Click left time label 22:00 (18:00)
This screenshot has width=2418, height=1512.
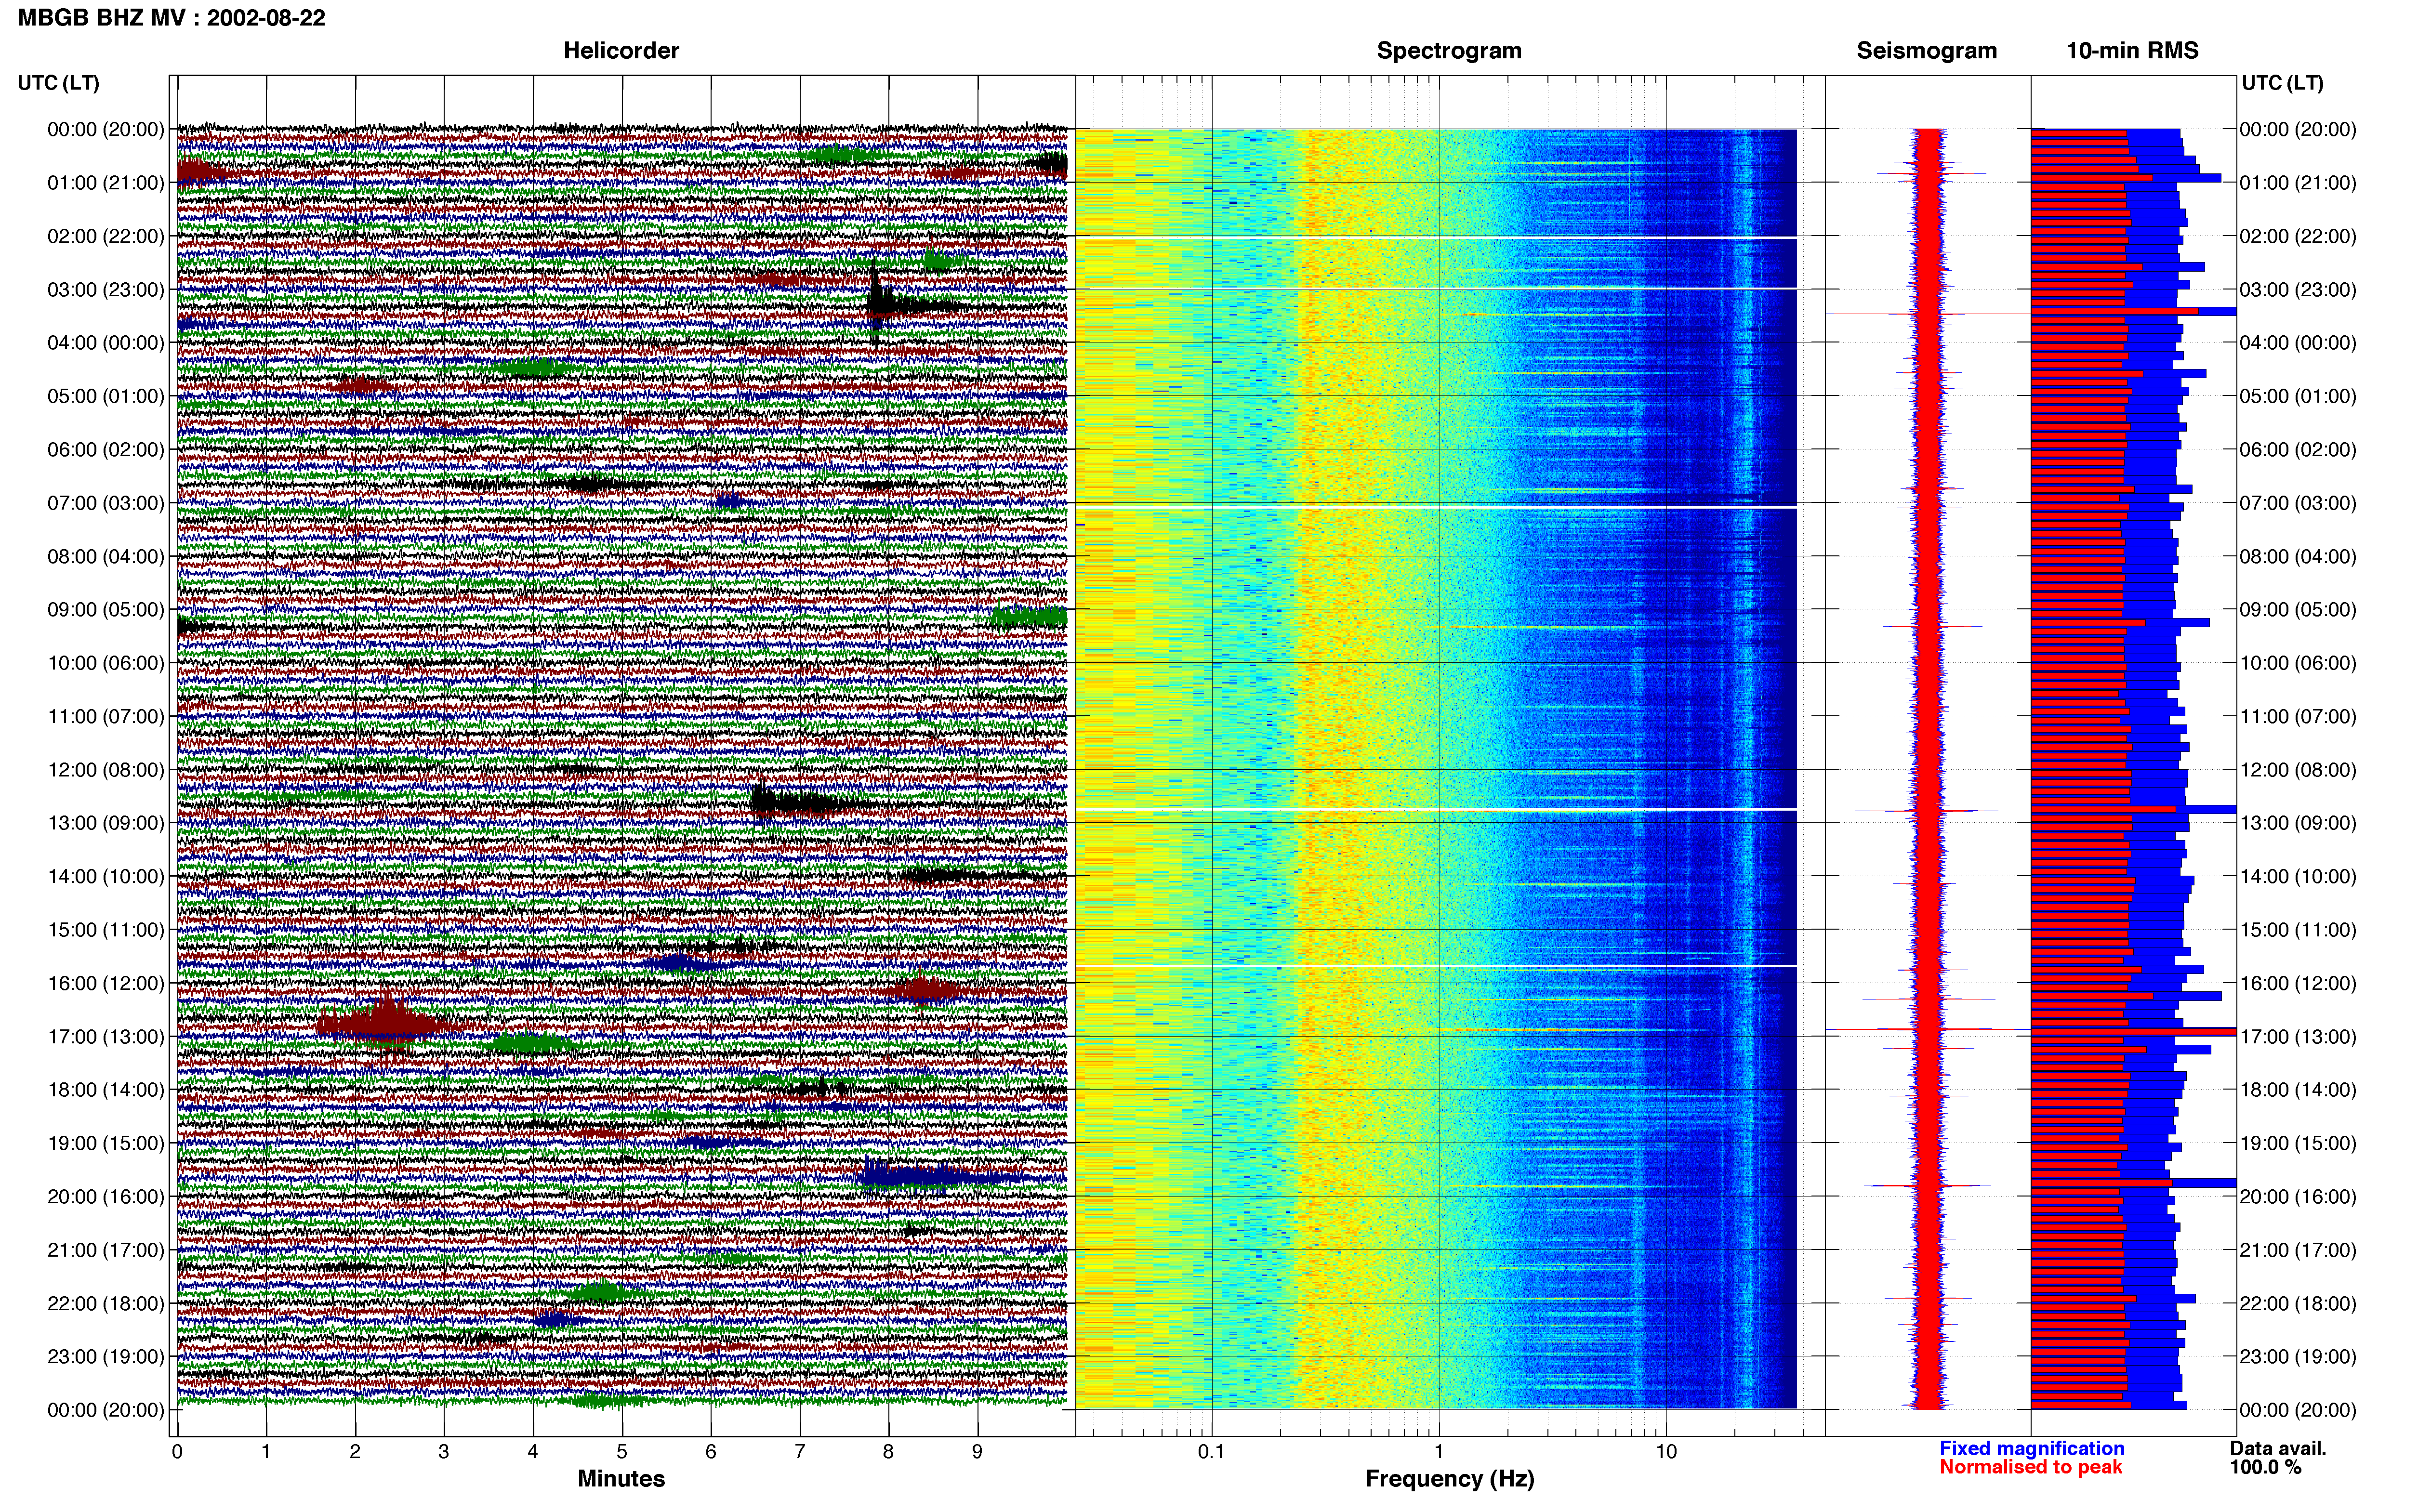click(106, 1304)
